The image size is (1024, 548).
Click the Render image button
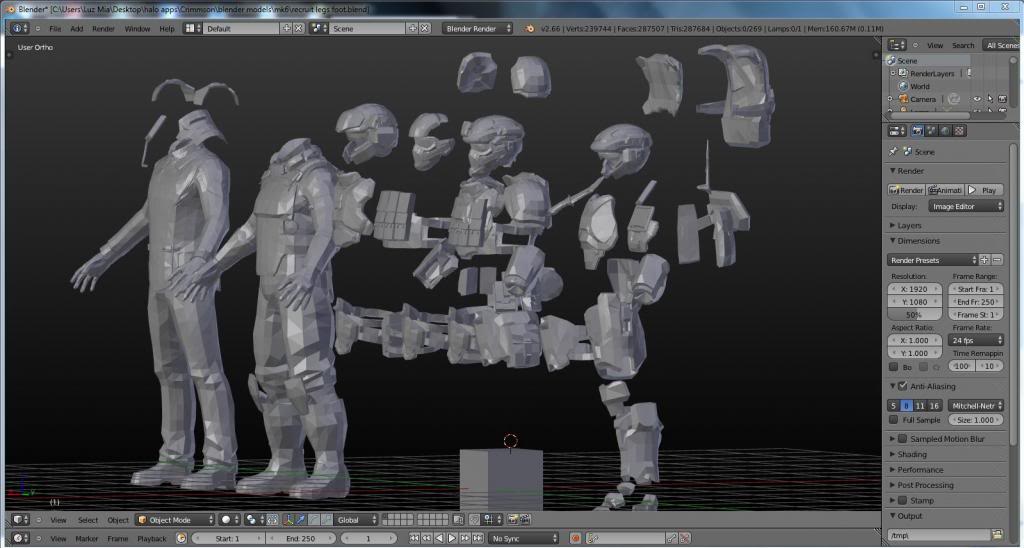point(906,190)
